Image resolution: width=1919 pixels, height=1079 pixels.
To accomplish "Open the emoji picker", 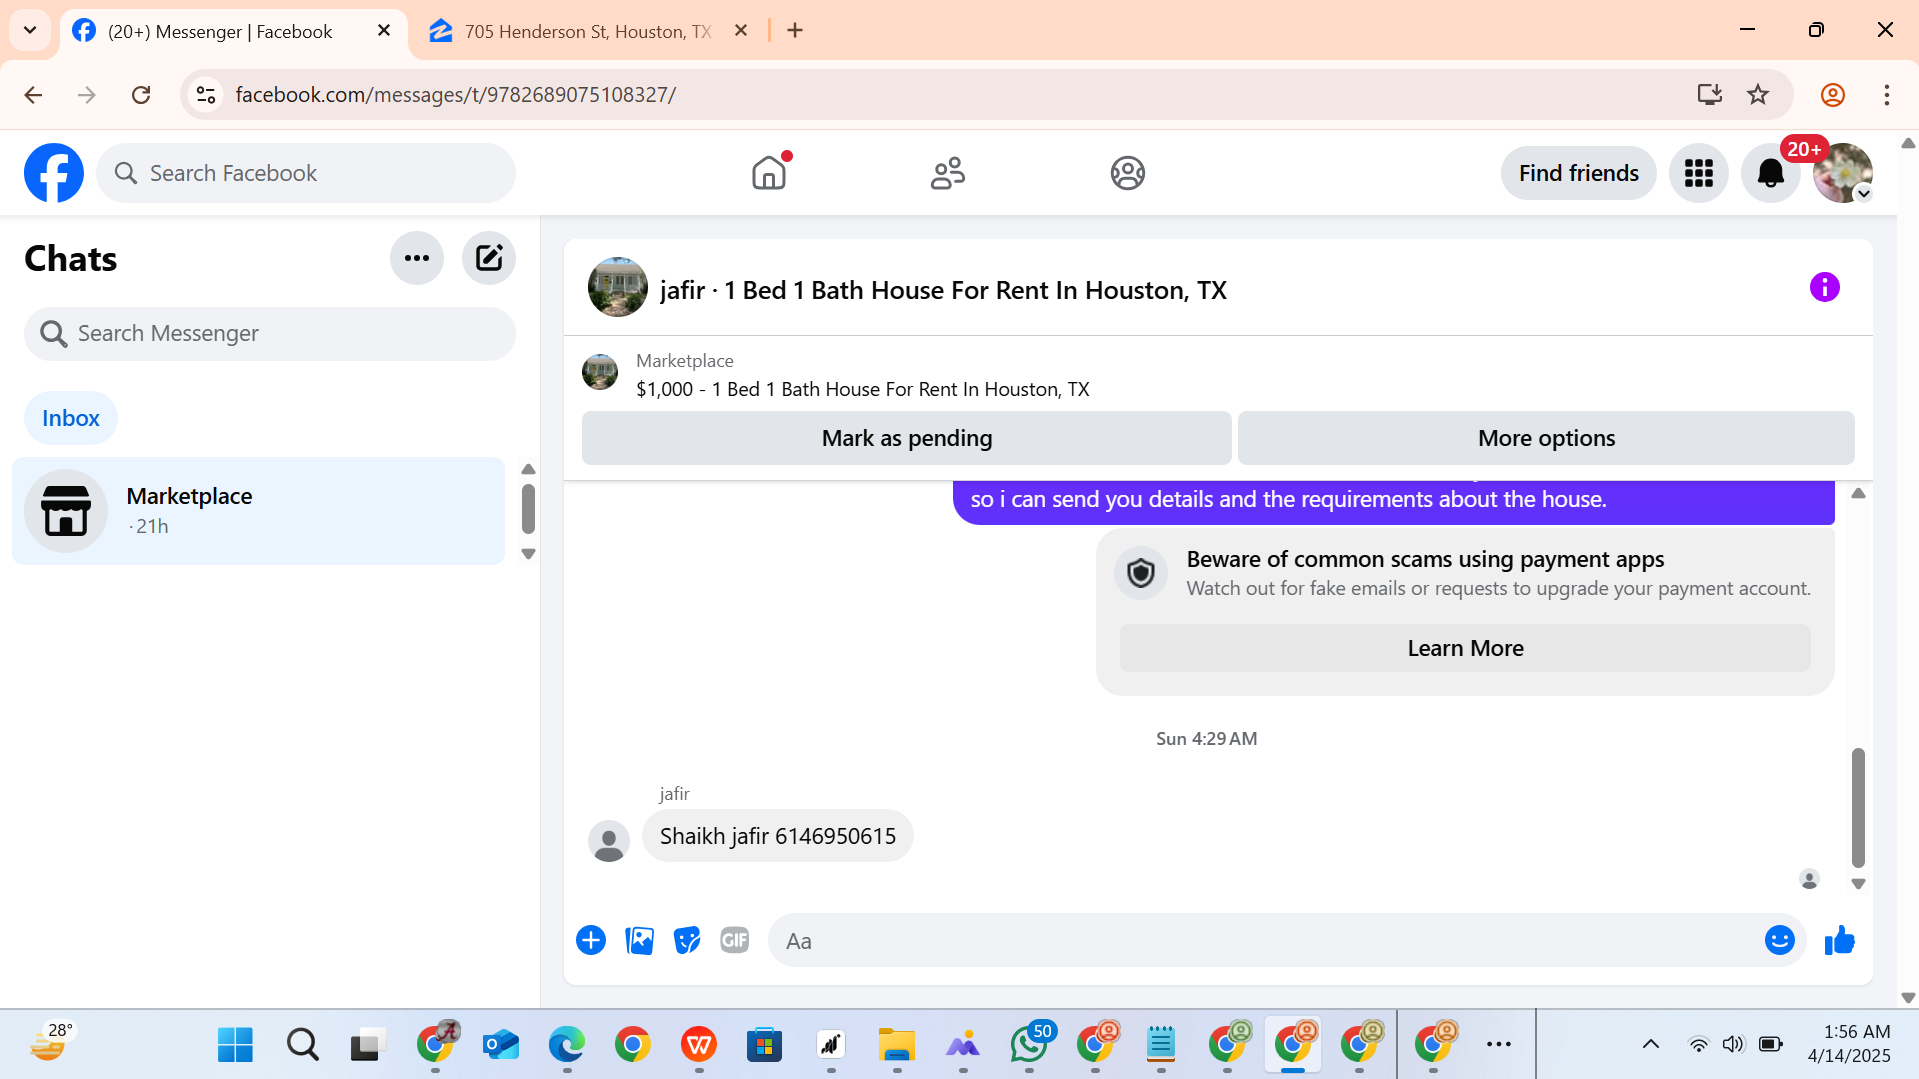I will (1779, 940).
